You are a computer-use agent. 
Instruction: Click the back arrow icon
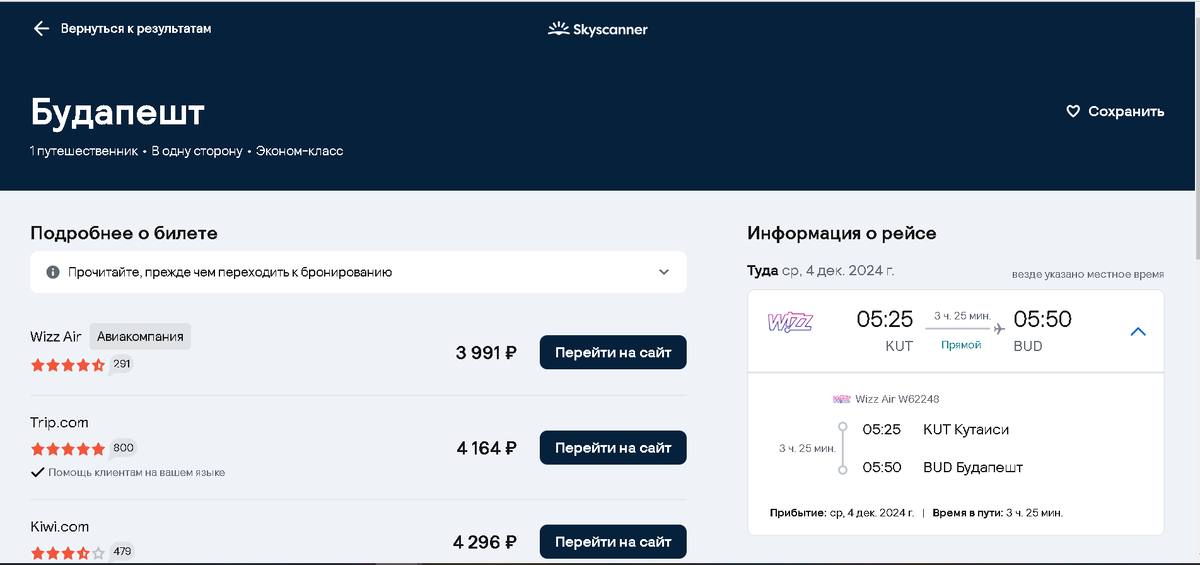41,29
